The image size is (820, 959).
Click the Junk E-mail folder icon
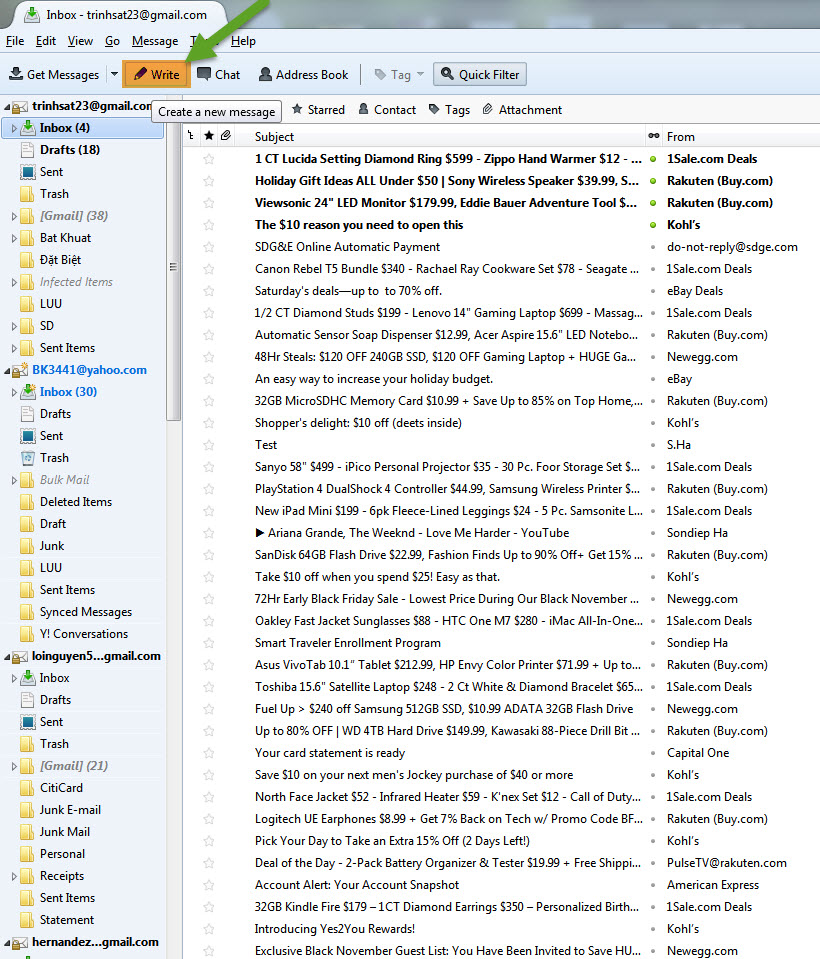click(28, 810)
